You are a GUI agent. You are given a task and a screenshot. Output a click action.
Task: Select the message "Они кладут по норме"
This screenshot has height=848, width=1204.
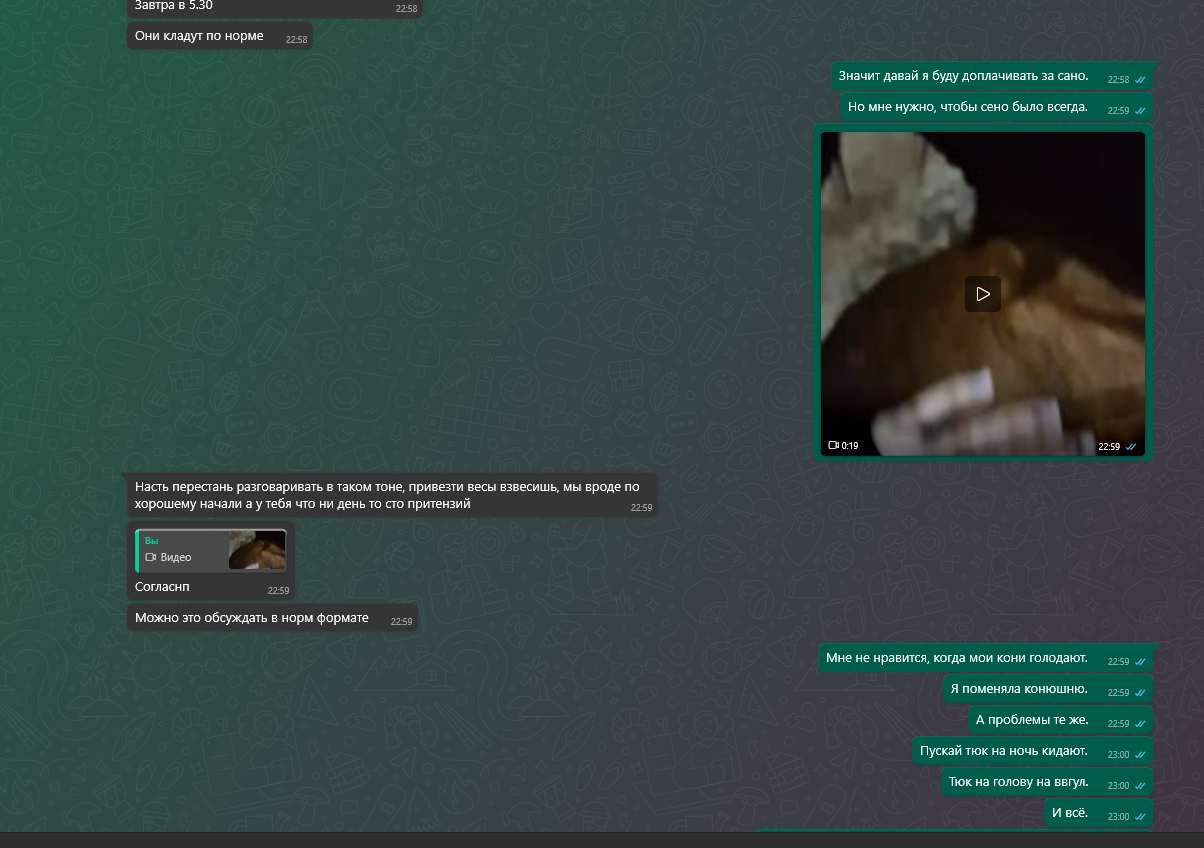pyautogui.click(x=199, y=36)
